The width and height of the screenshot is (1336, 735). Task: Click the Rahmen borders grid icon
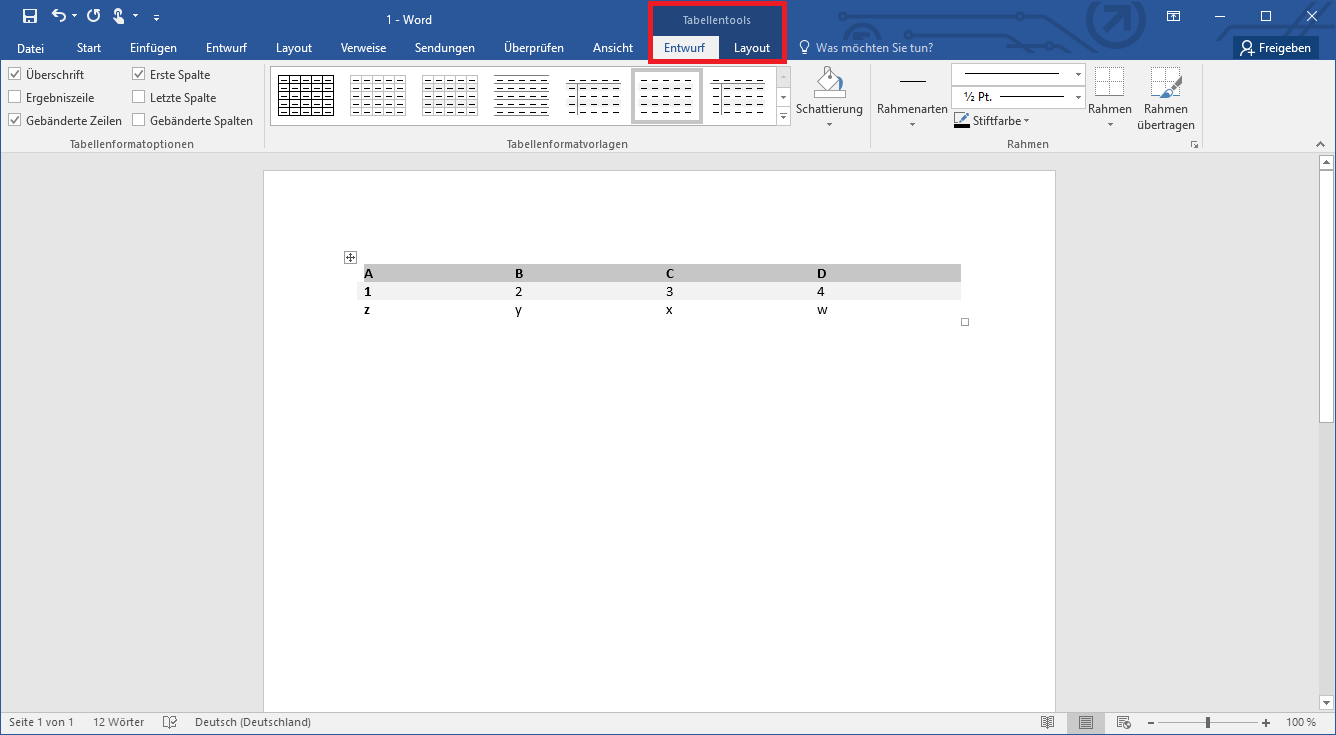point(1109,82)
